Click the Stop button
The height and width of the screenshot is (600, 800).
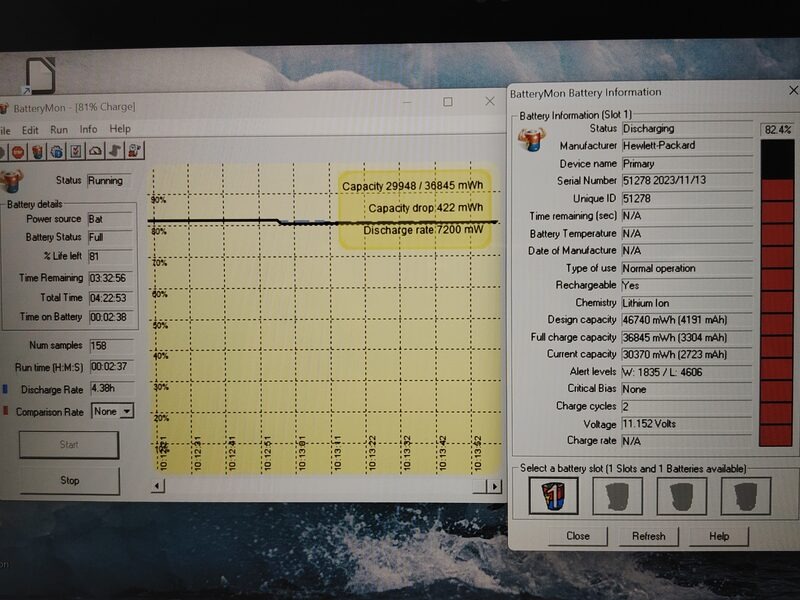coord(69,480)
